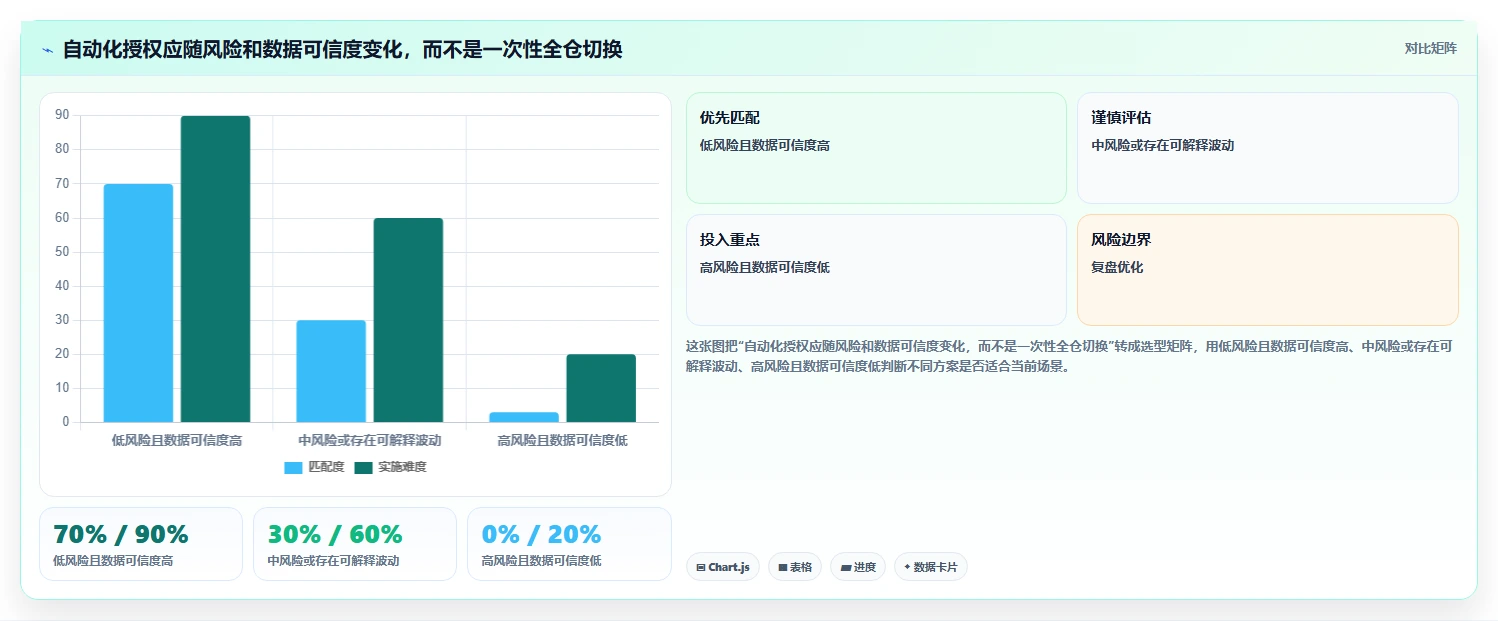Click the 匹配度 legend label

pyautogui.click(x=326, y=468)
